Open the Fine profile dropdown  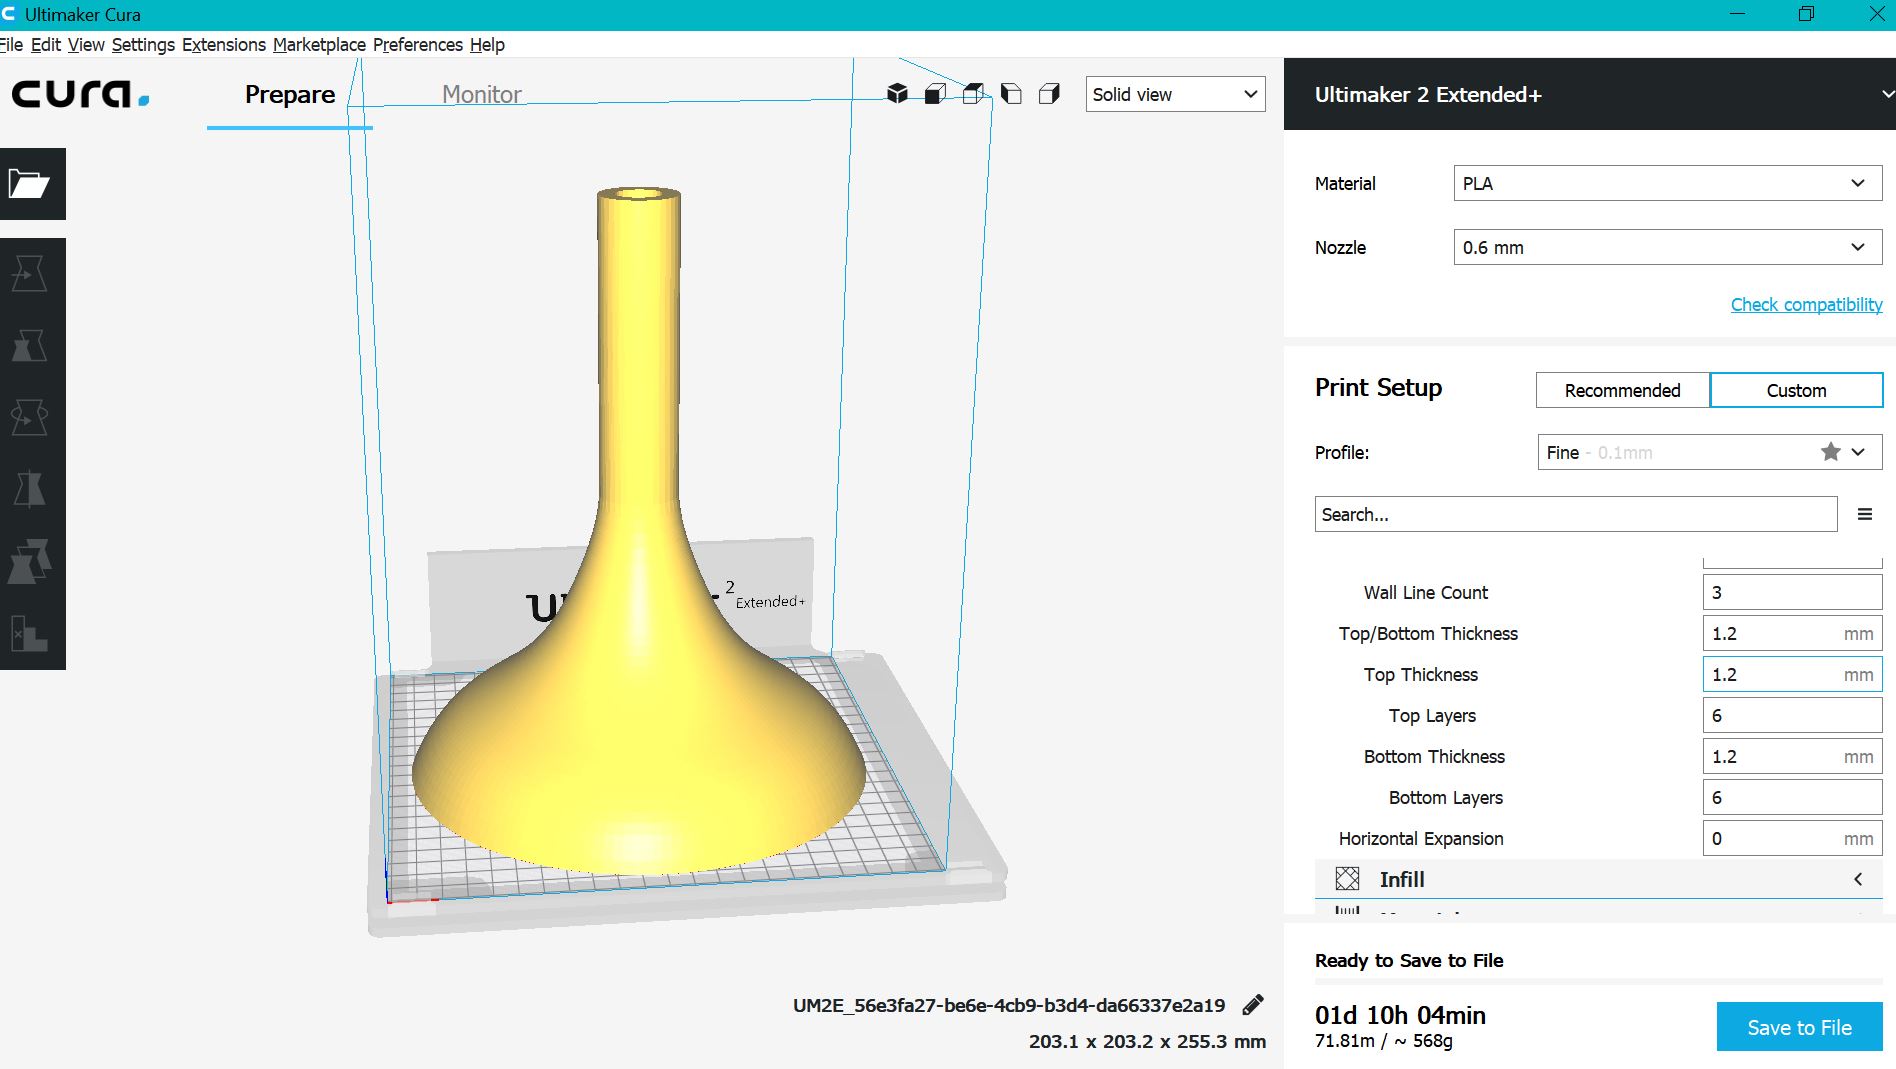pyautogui.click(x=1709, y=452)
